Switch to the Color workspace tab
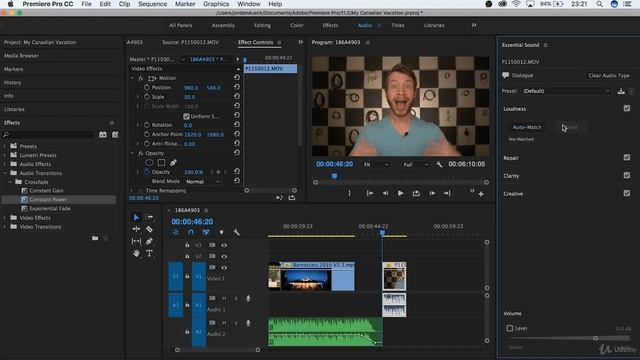The image size is (640, 360). [297, 25]
